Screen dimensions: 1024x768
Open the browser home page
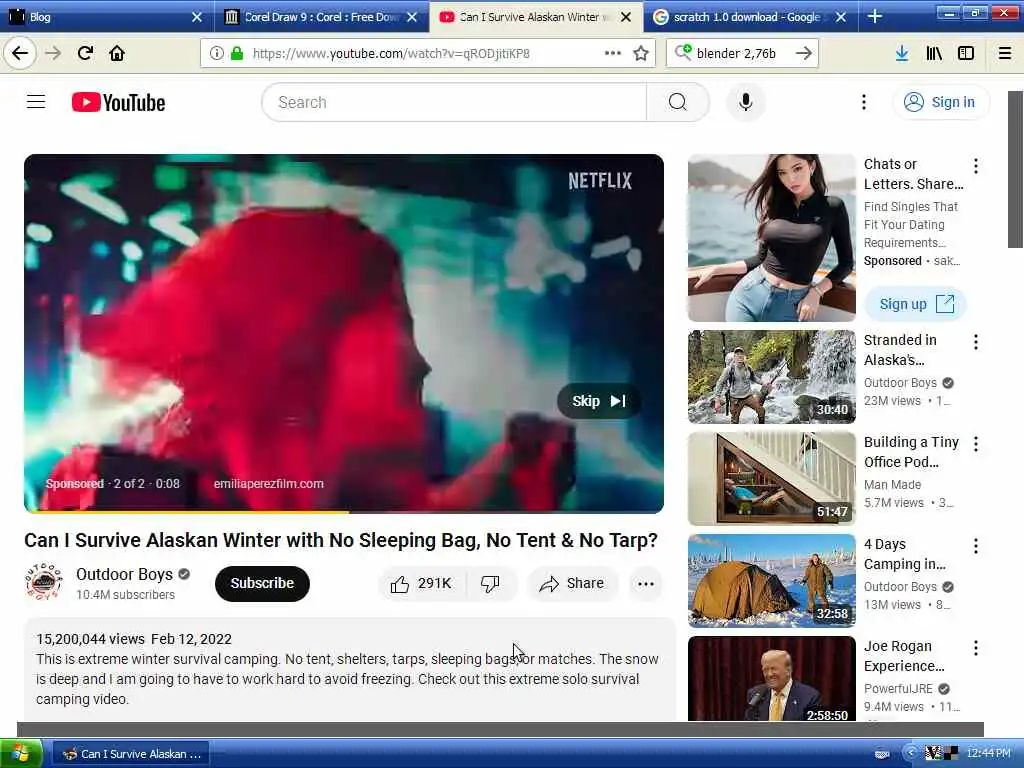117,53
